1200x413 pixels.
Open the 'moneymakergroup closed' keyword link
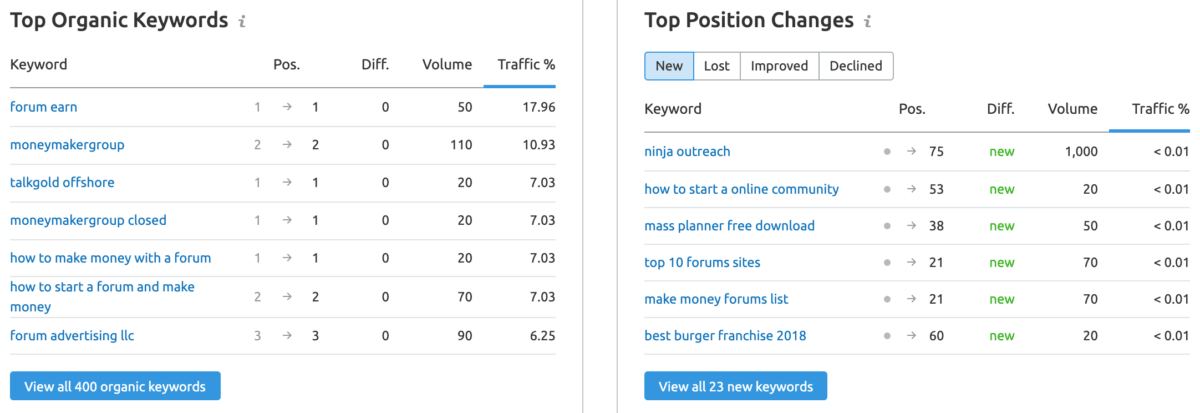pos(88,220)
